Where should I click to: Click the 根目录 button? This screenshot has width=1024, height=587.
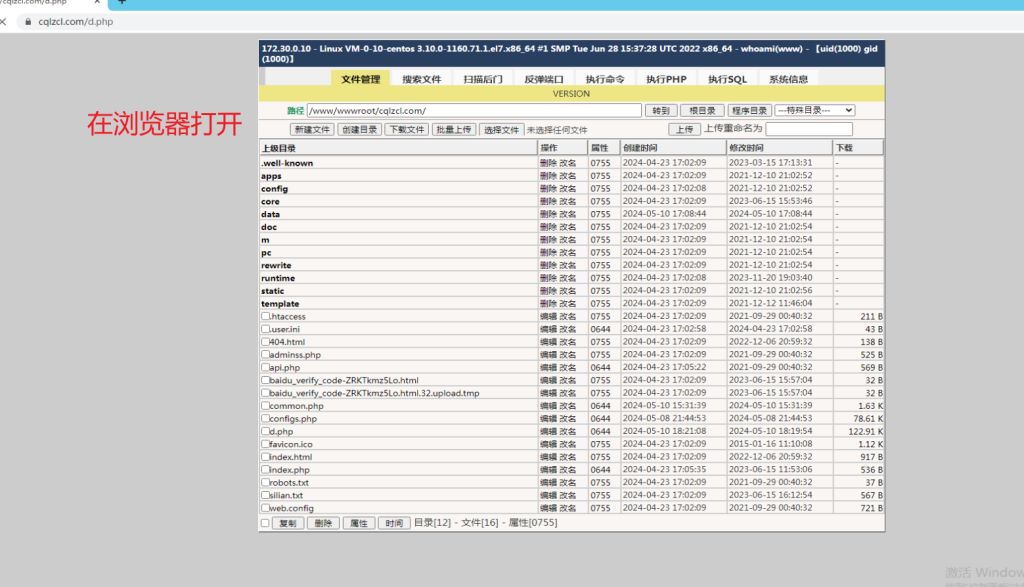coord(702,111)
